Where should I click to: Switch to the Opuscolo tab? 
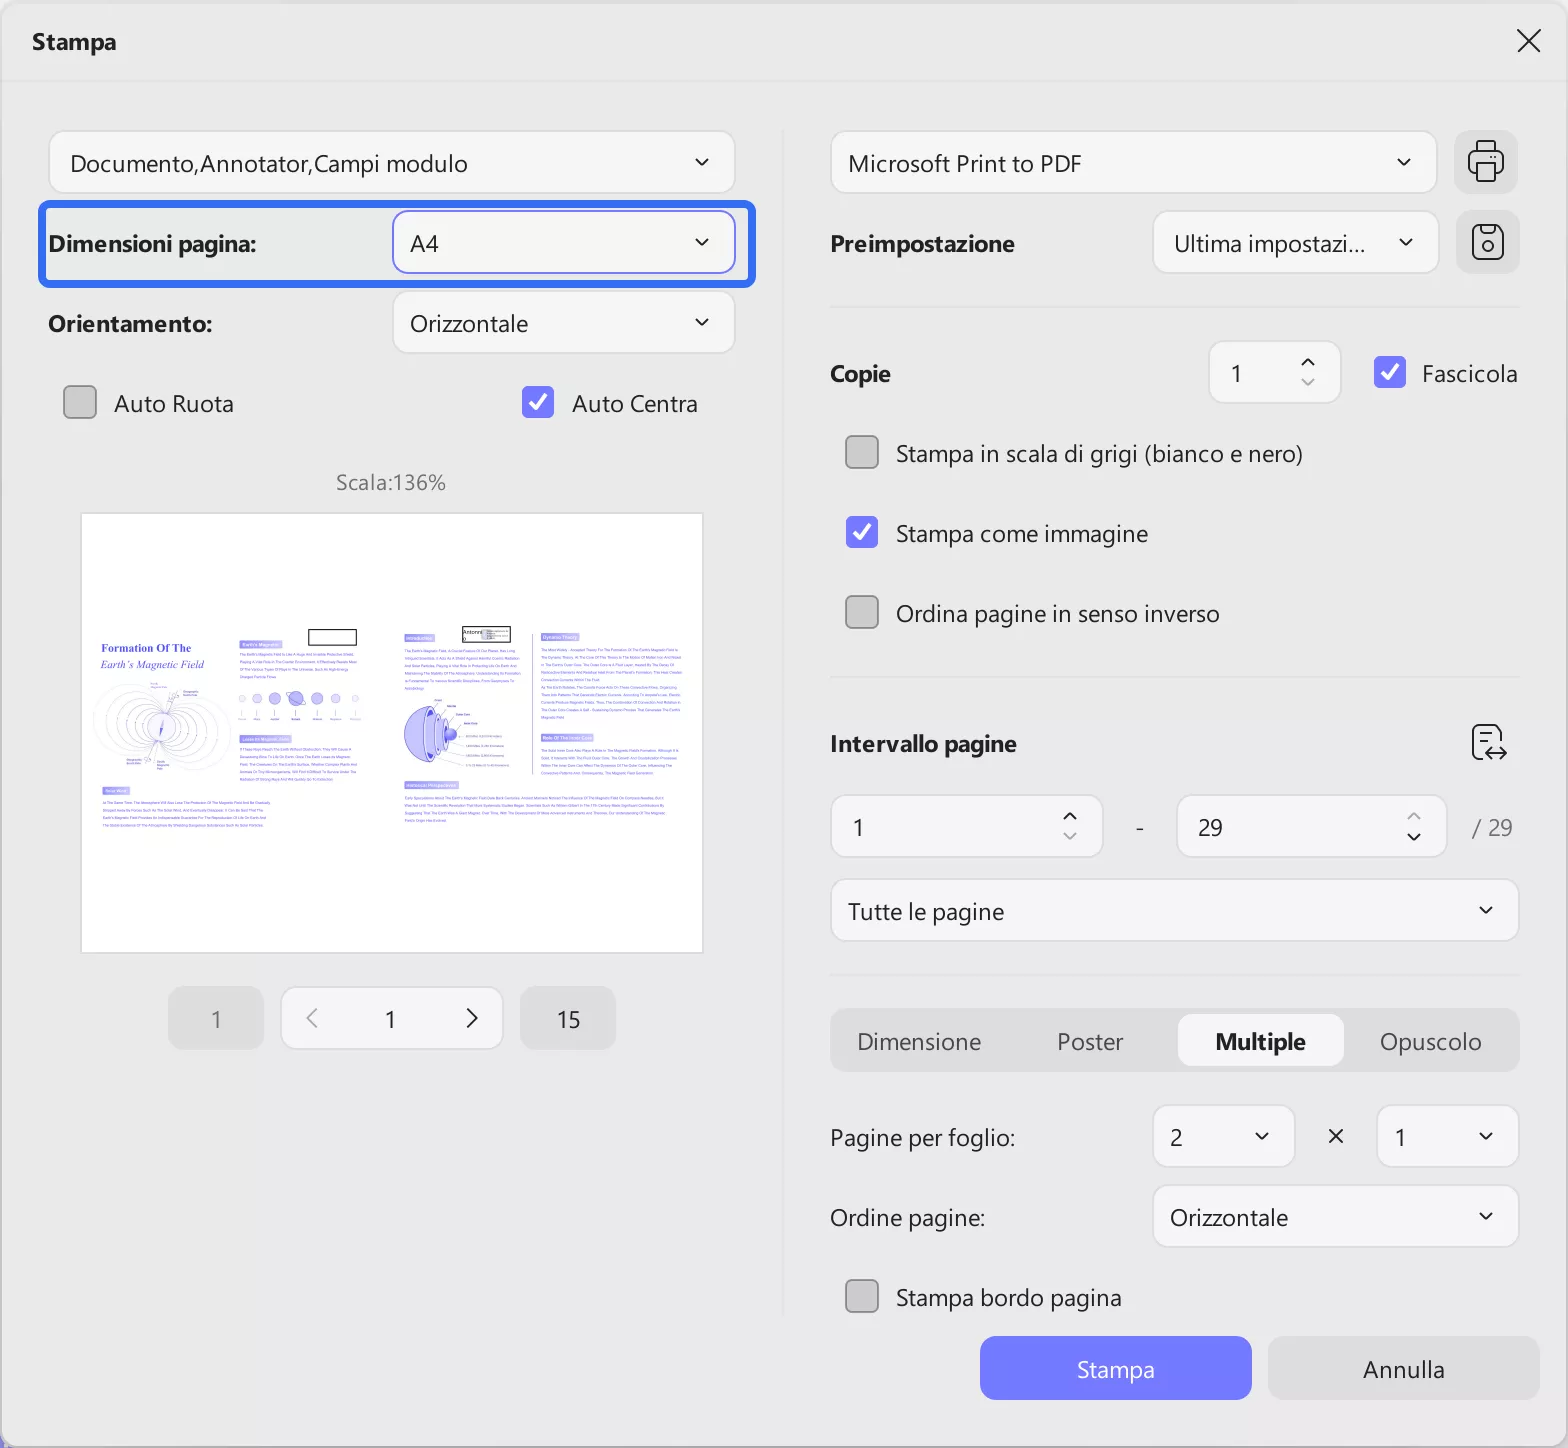click(x=1430, y=1041)
